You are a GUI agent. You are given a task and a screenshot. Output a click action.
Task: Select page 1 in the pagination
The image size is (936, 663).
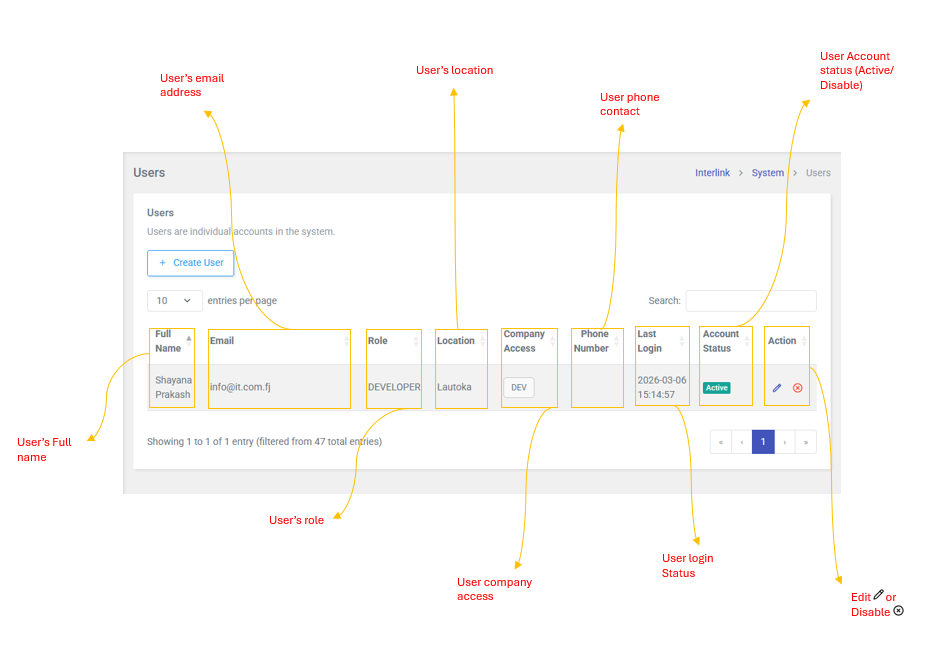(763, 441)
